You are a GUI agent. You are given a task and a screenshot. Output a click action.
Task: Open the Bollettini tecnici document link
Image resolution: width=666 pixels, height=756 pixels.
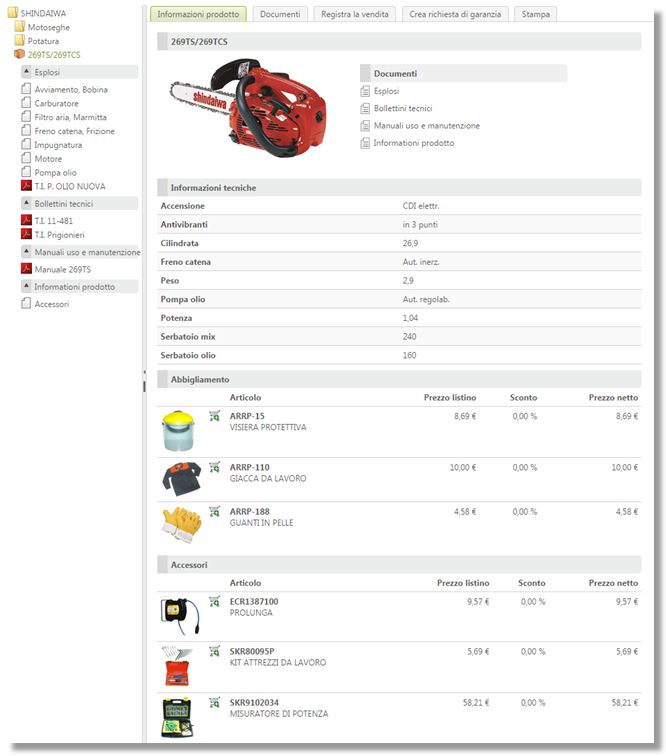(402, 108)
